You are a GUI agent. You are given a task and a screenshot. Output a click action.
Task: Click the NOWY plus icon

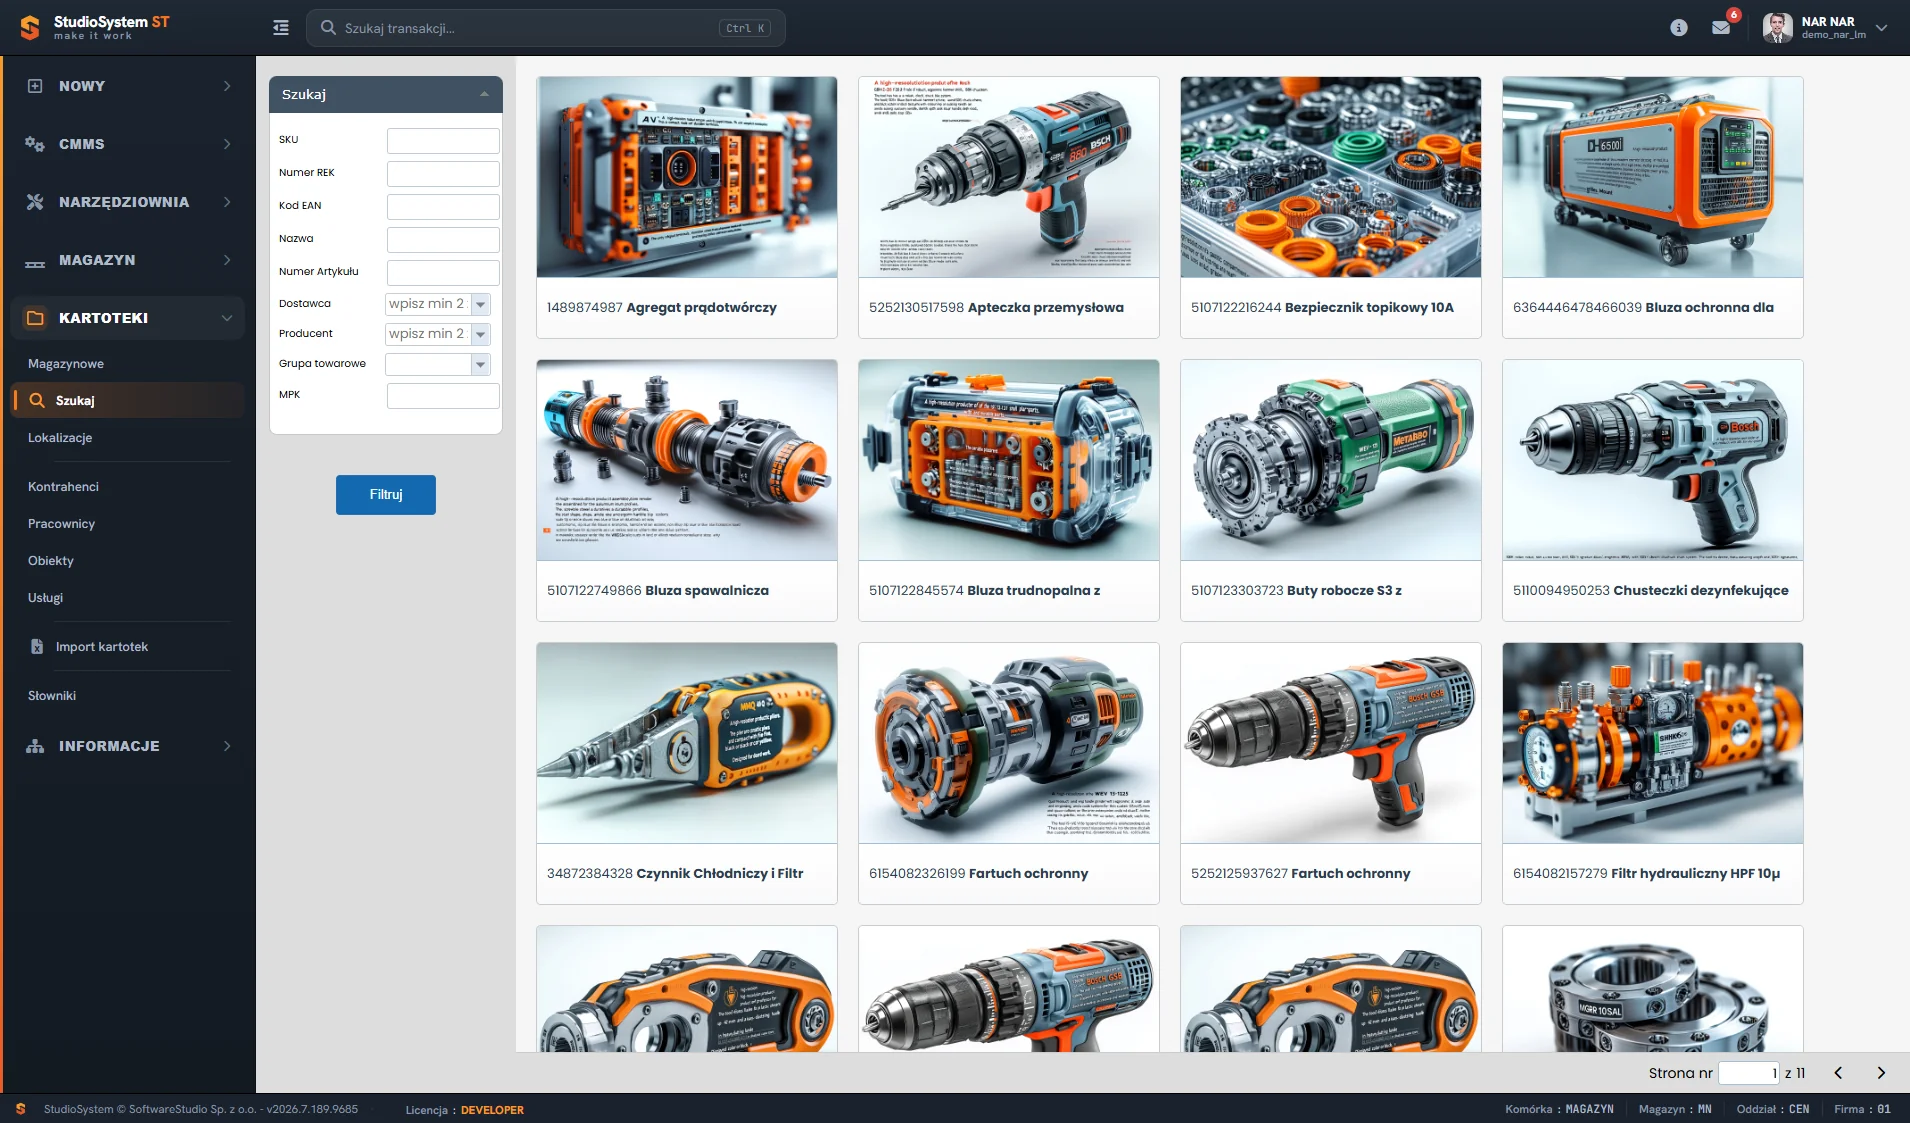pyautogui.click(x=35, y=86)
